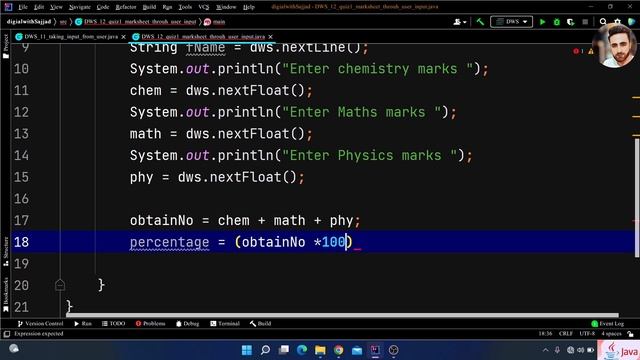Viewport: 640px width, 360px height.
Task: Click the vertical editor scrollbar thumb
Action: (637, 198)
